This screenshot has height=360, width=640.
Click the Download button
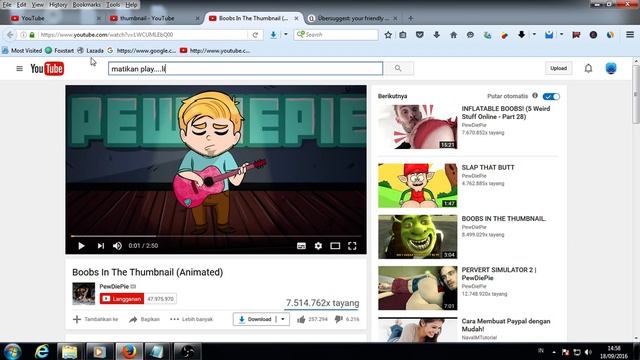point(255,319)
